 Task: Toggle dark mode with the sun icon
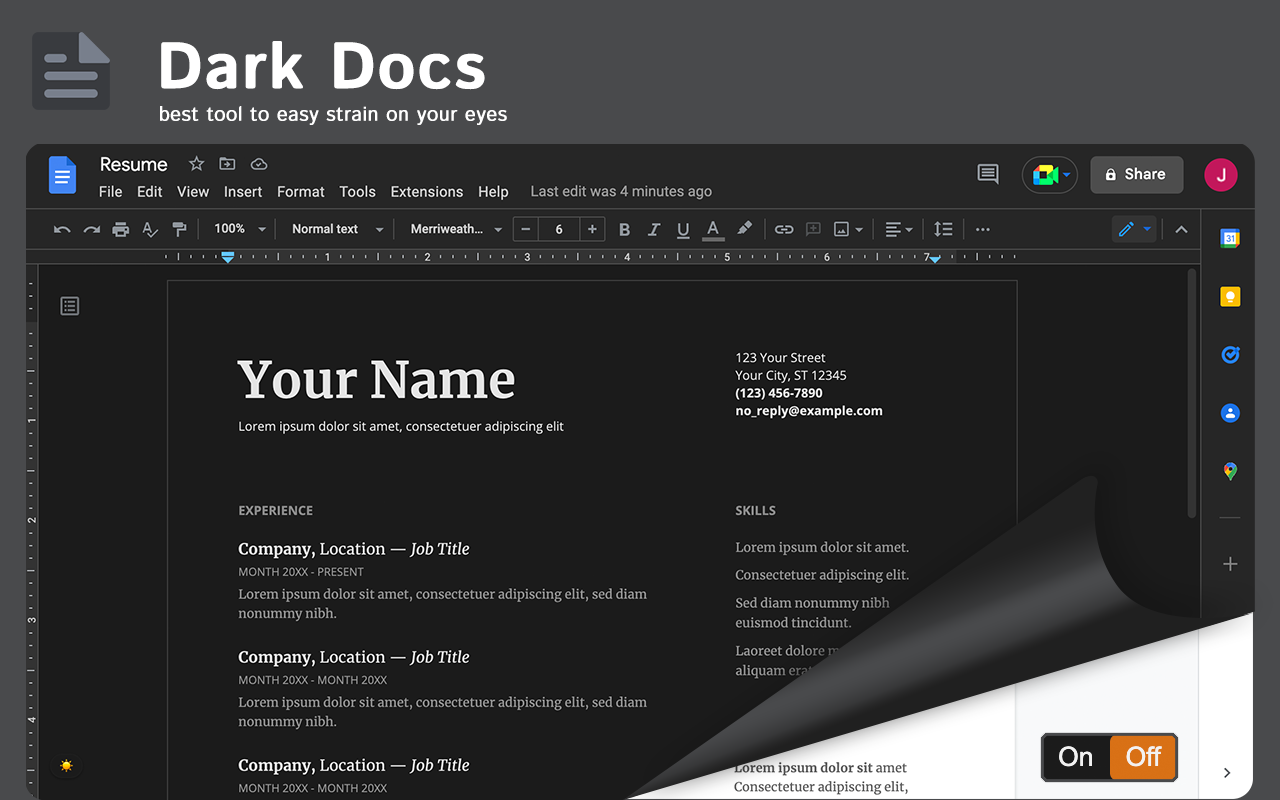click(x=66, y=766)
